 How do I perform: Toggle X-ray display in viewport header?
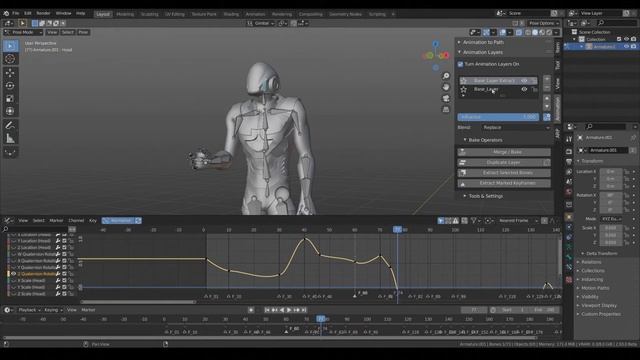pos(519,32)
